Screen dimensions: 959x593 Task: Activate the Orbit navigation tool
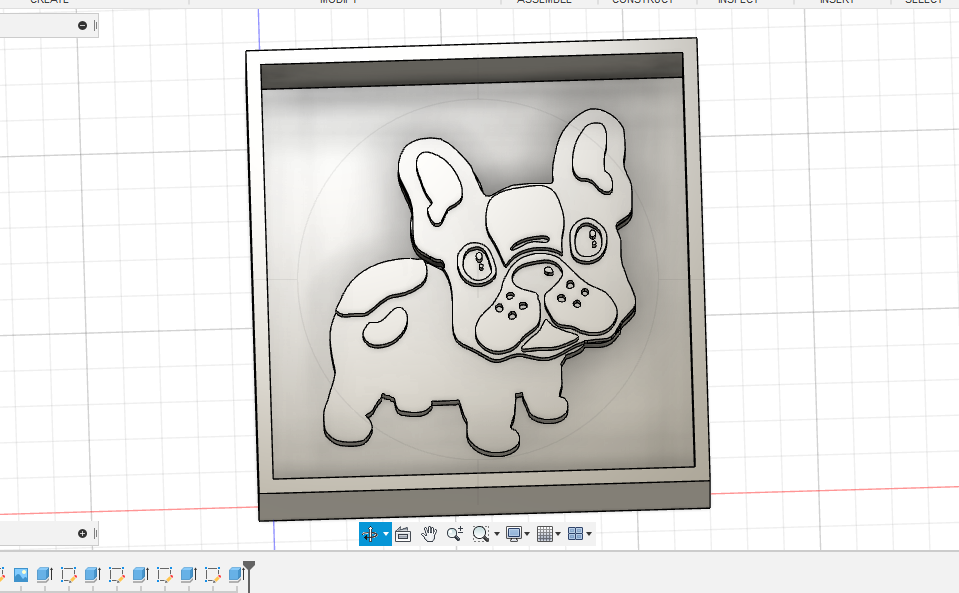(x=370, y=534)
